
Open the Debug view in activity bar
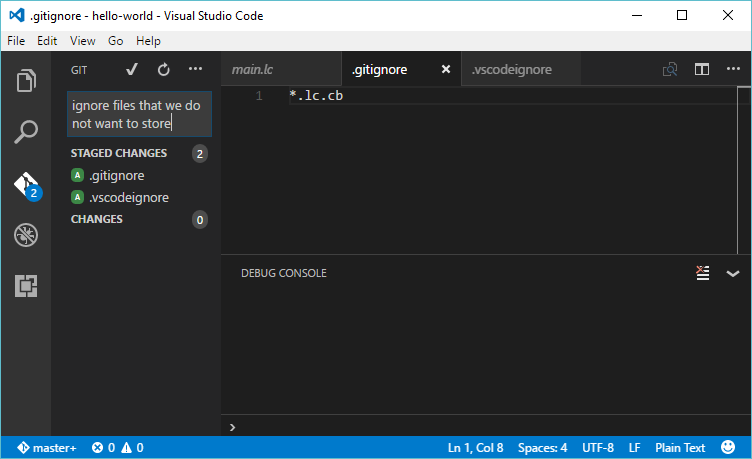[26, 235]
